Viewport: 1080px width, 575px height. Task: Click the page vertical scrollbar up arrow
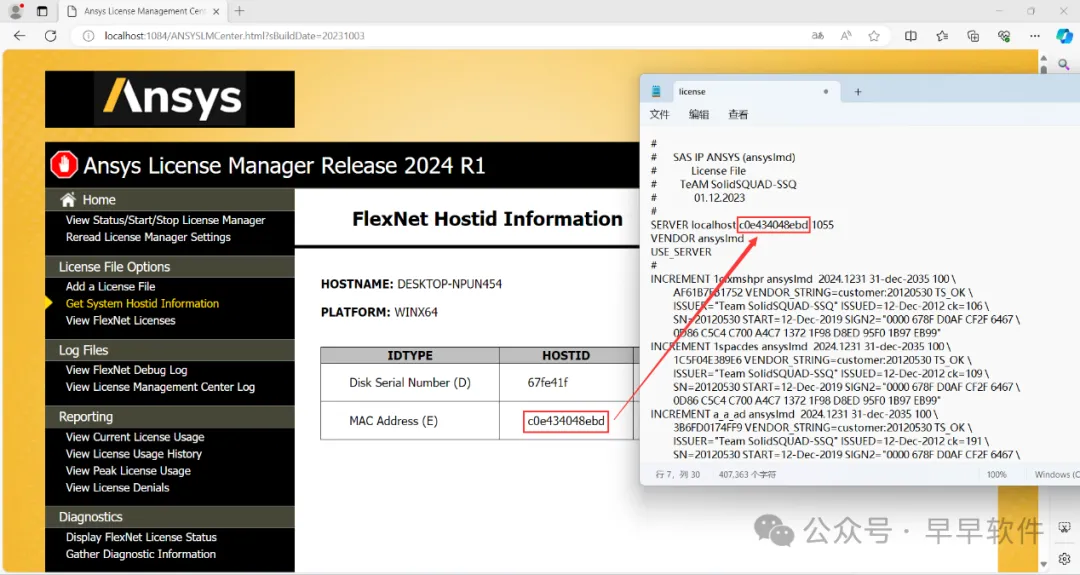1043,58
